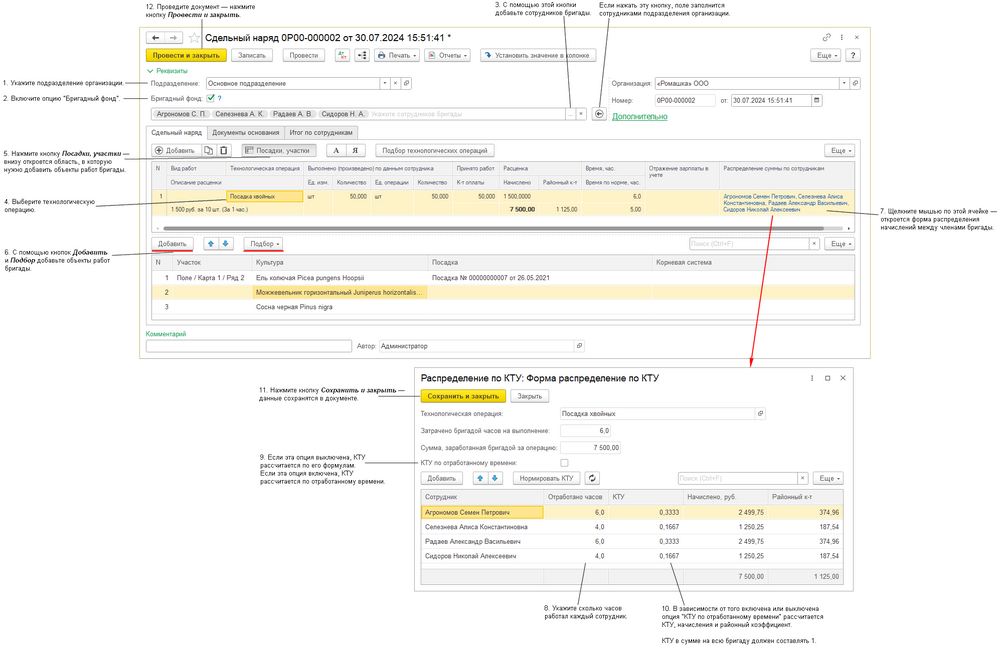Screen dimensions: 1000x646
Task: Click the copy row icon next to Добавить
Action: click(x=208, y=150)
